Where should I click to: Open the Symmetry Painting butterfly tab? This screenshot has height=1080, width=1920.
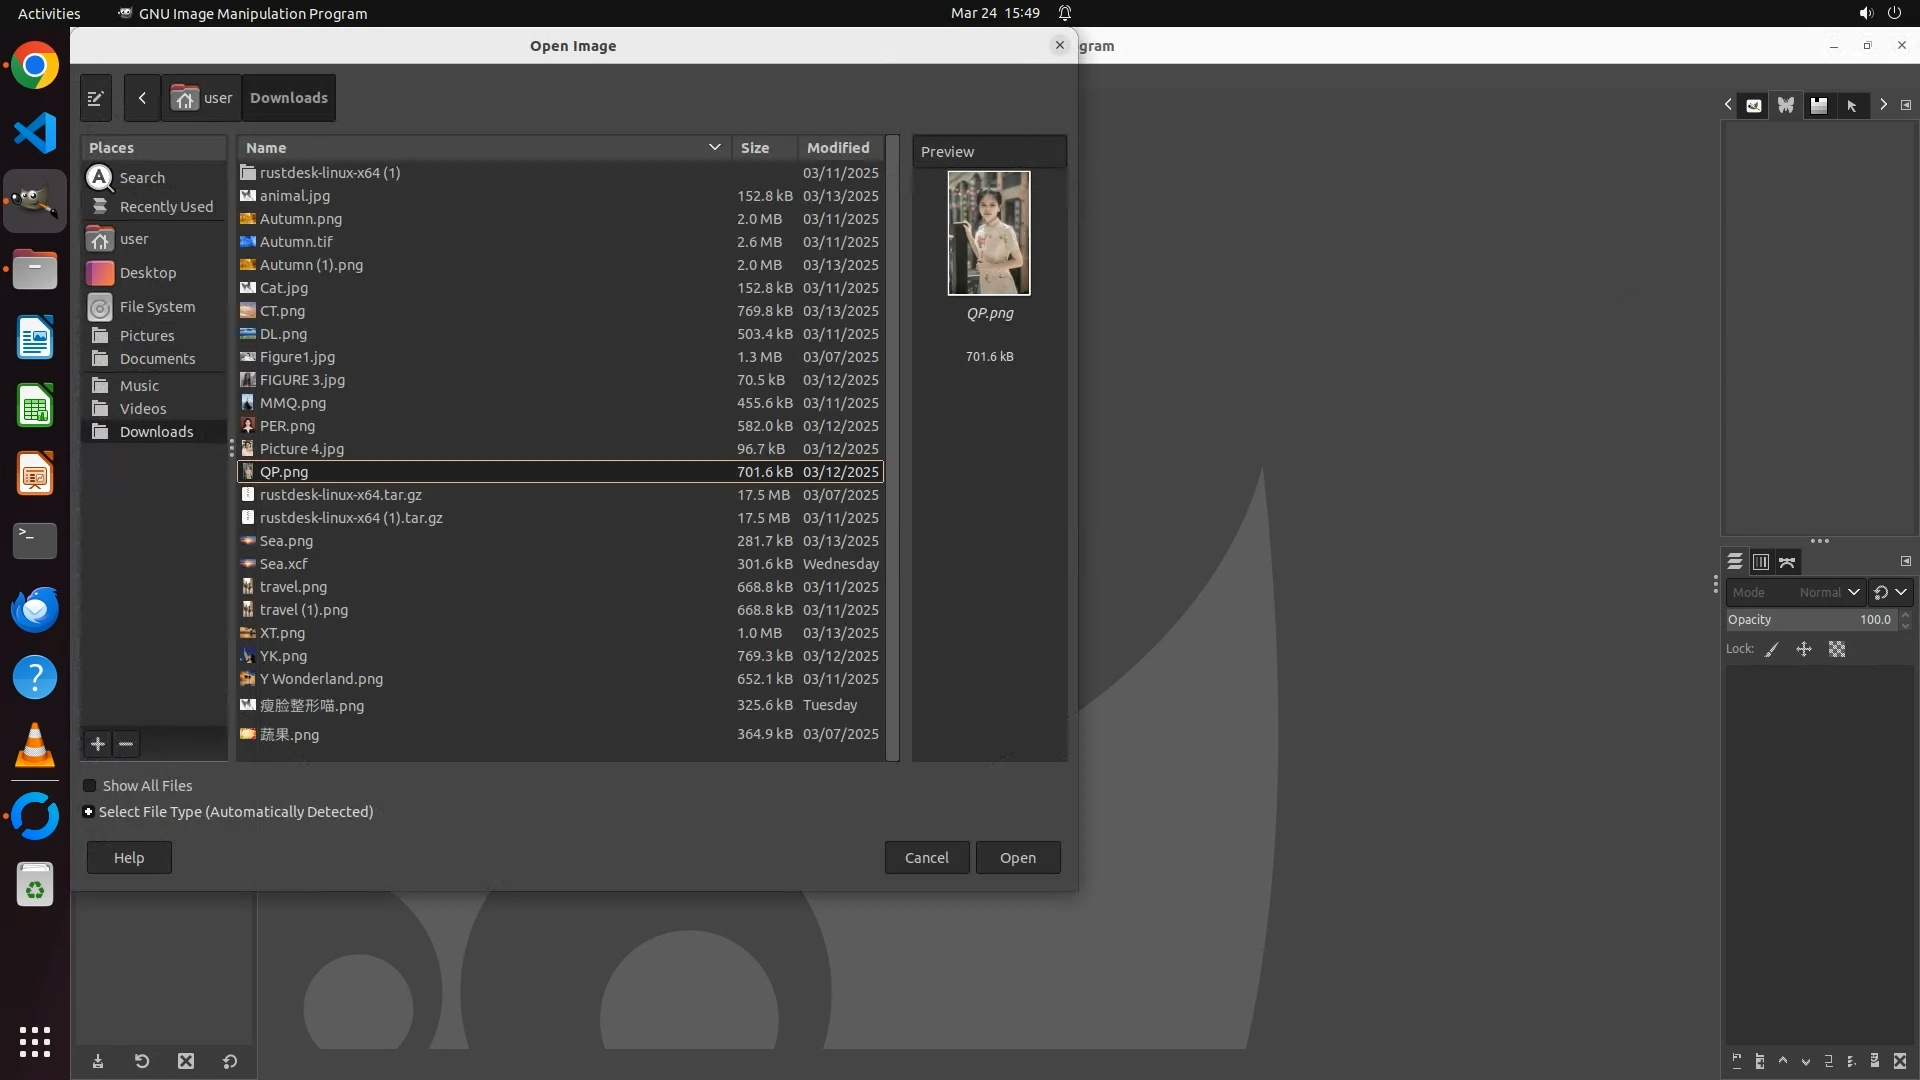[x=1786, y=105]
